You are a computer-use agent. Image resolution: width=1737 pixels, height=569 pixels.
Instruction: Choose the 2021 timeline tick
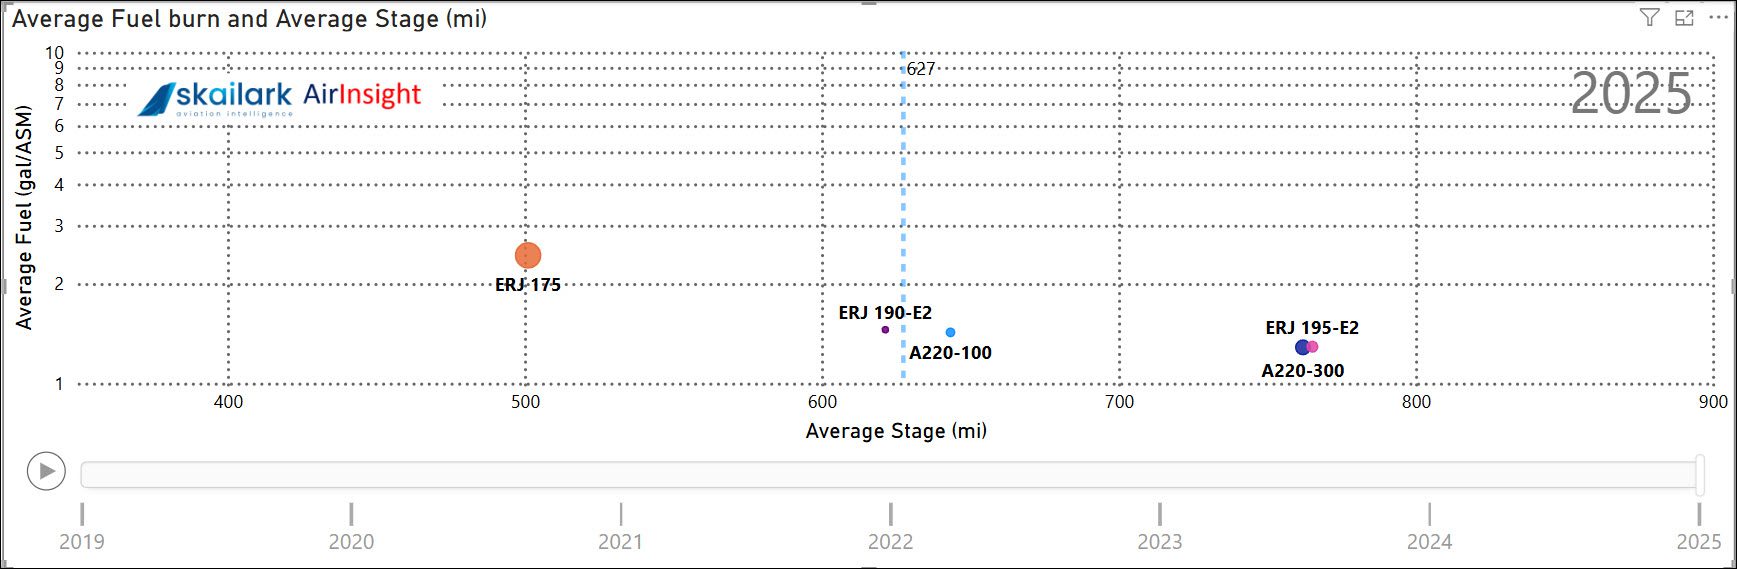(x=621, y=541)
